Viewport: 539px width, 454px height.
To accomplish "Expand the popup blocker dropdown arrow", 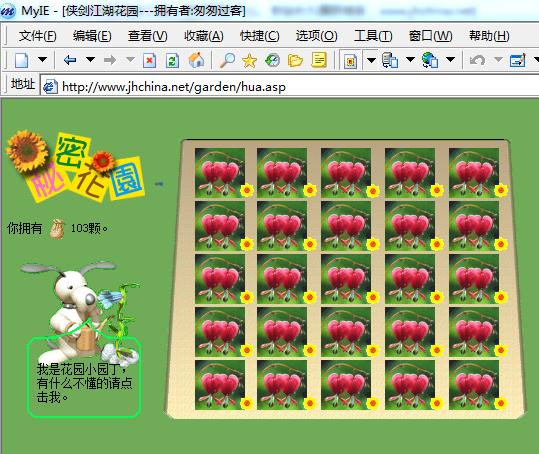I will click(371, 60).
